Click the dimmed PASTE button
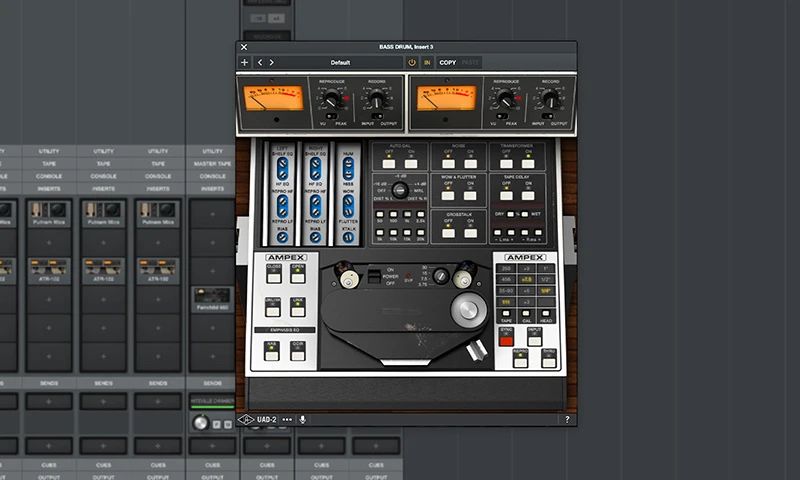 coord(470,63)
